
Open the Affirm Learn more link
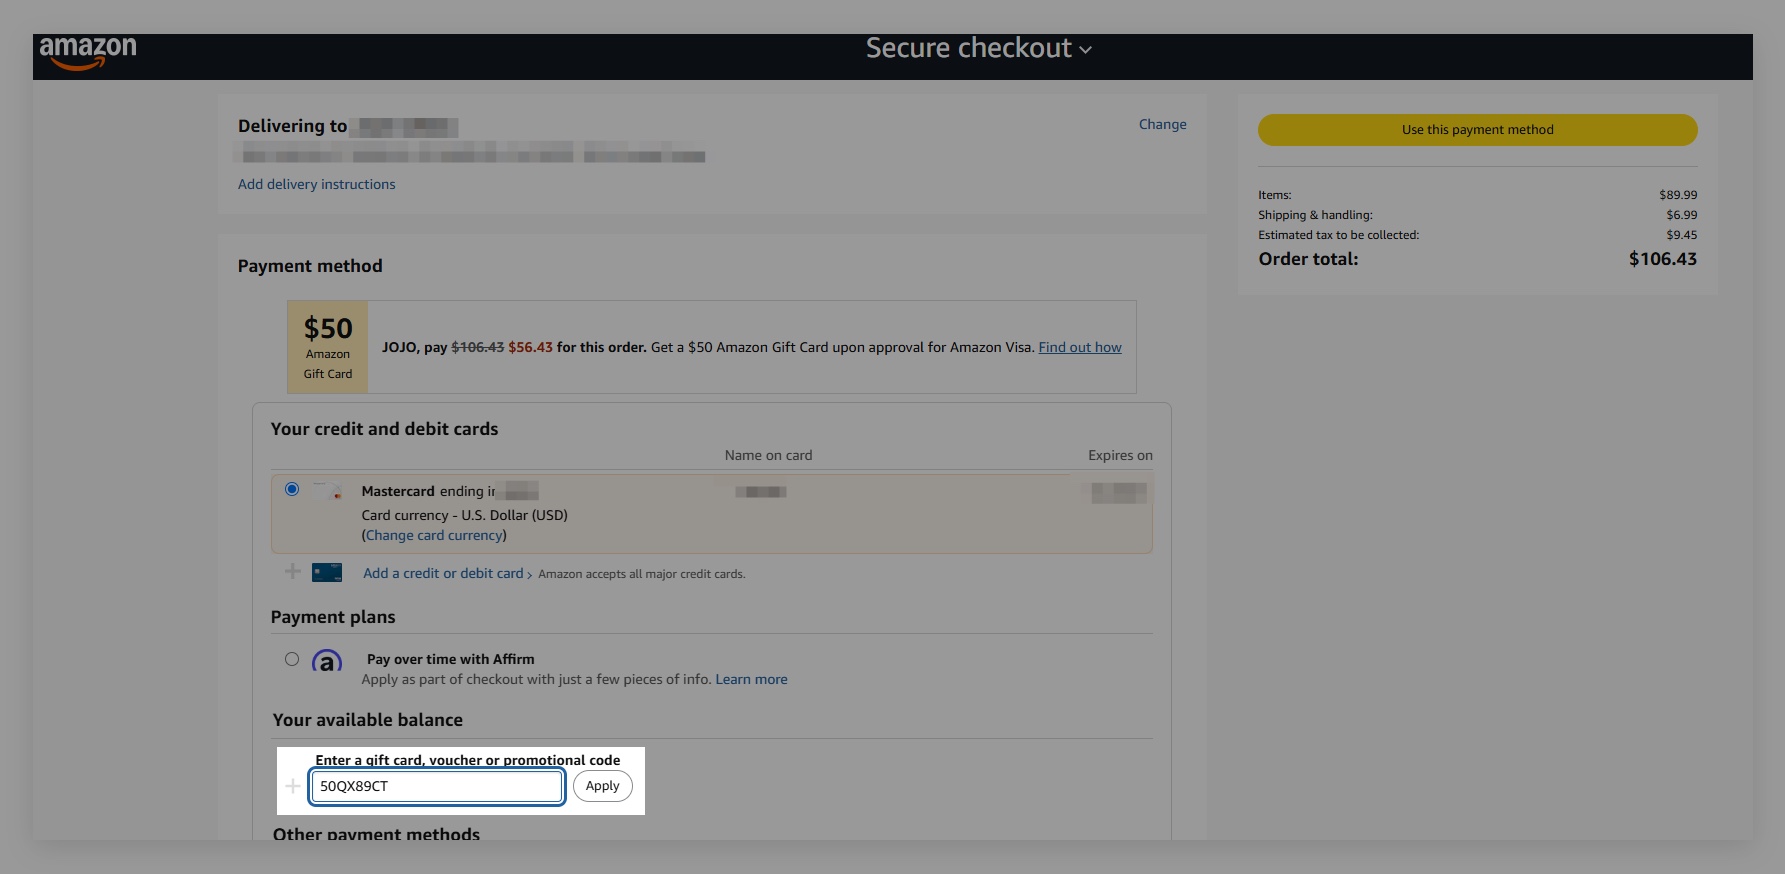[x=751, y=679]
